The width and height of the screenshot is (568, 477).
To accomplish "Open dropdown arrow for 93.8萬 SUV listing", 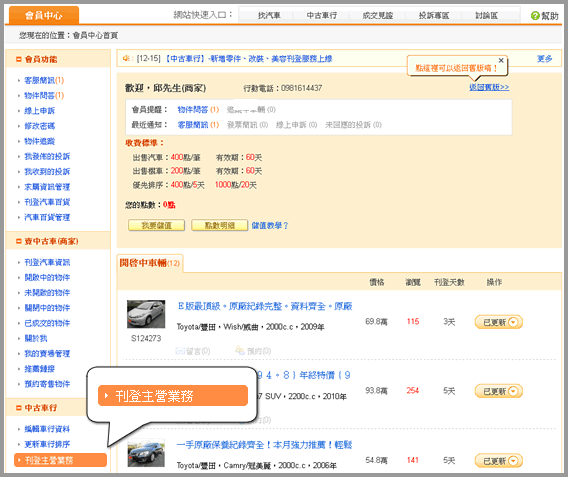I will (x=513, y=391).
